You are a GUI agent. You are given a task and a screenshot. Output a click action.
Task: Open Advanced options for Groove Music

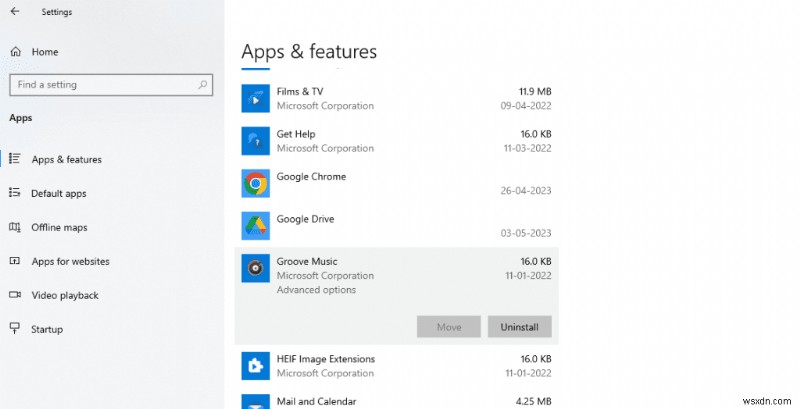point(316,290)
